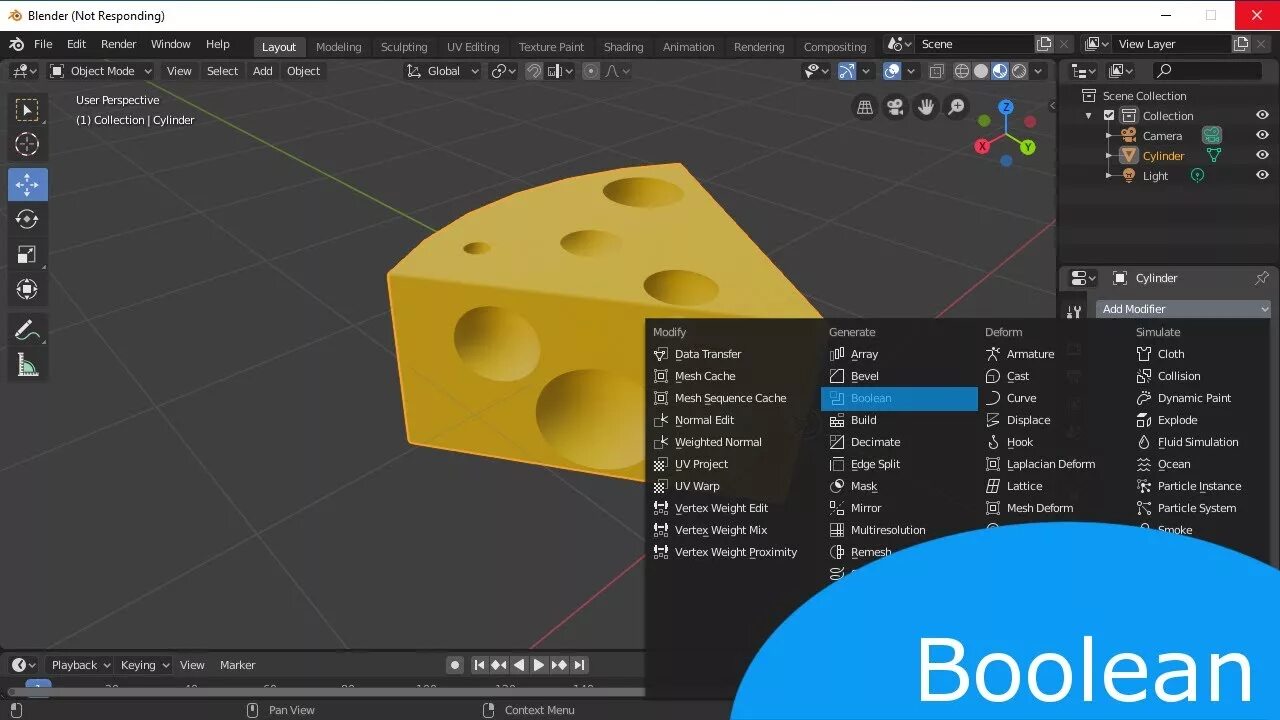The width and height of the screenshot is (1280, 720).
Task: Click the Light data icon in outliner
Action: tap(1197, 175)
